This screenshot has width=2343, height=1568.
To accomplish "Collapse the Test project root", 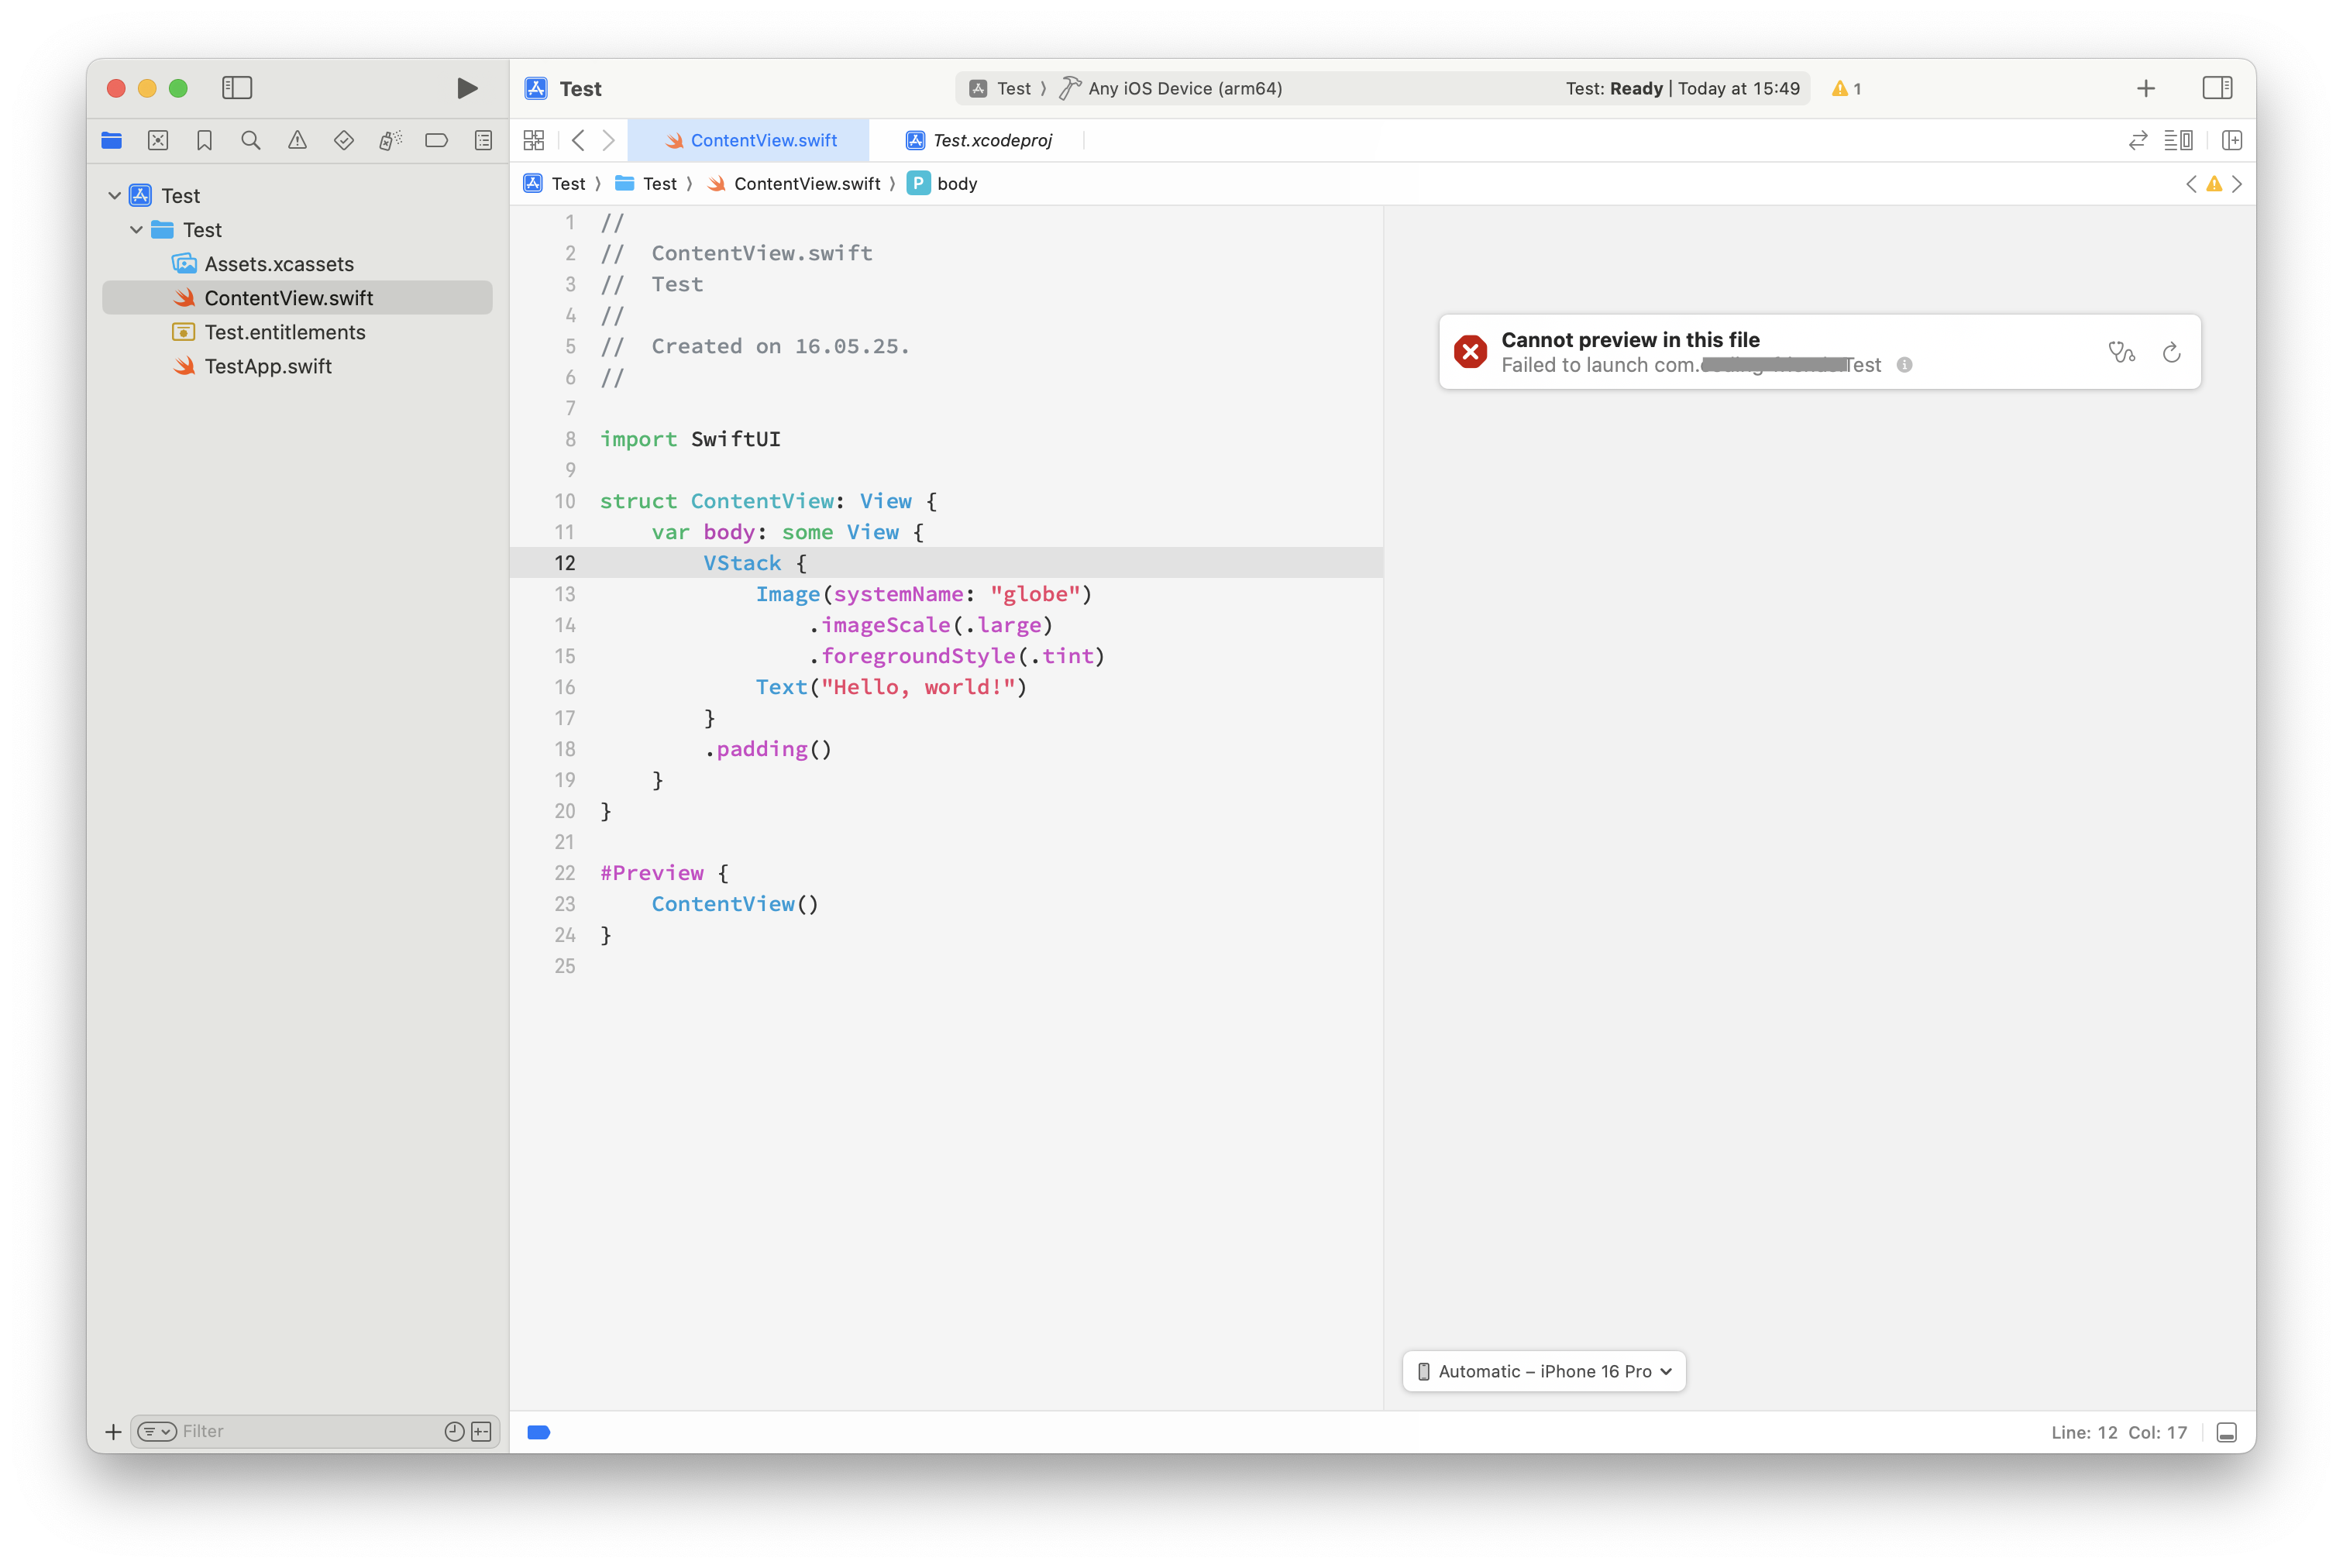I will tap(115, 195).
